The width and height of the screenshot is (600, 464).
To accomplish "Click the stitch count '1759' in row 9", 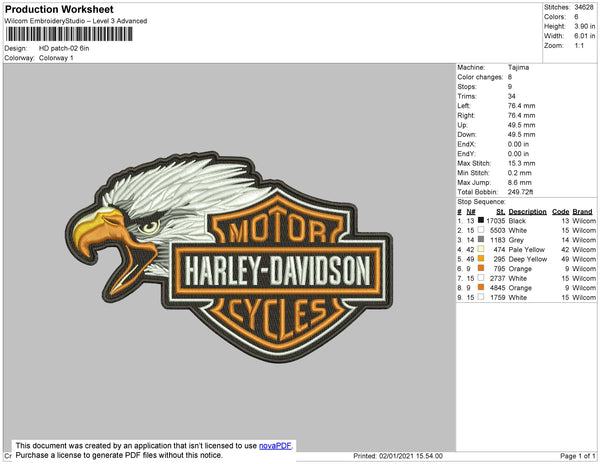I will point(497,297).
